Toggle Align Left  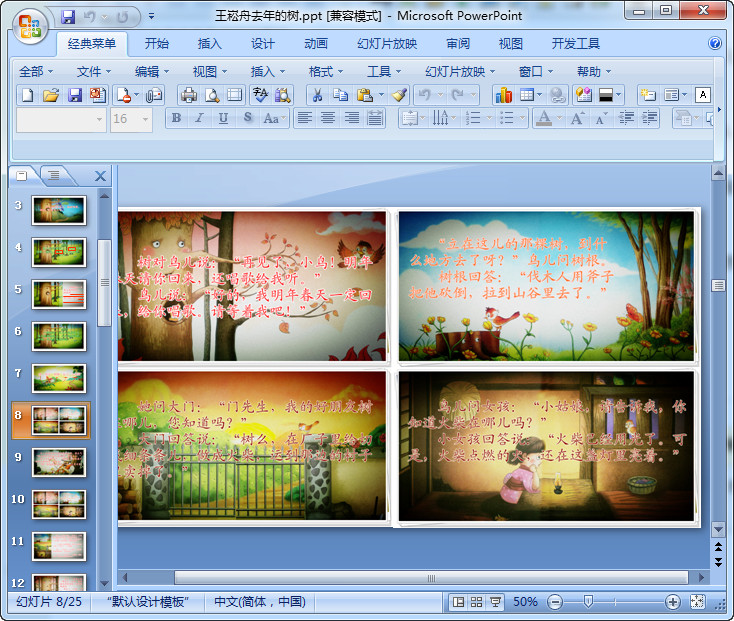point(304,118)
